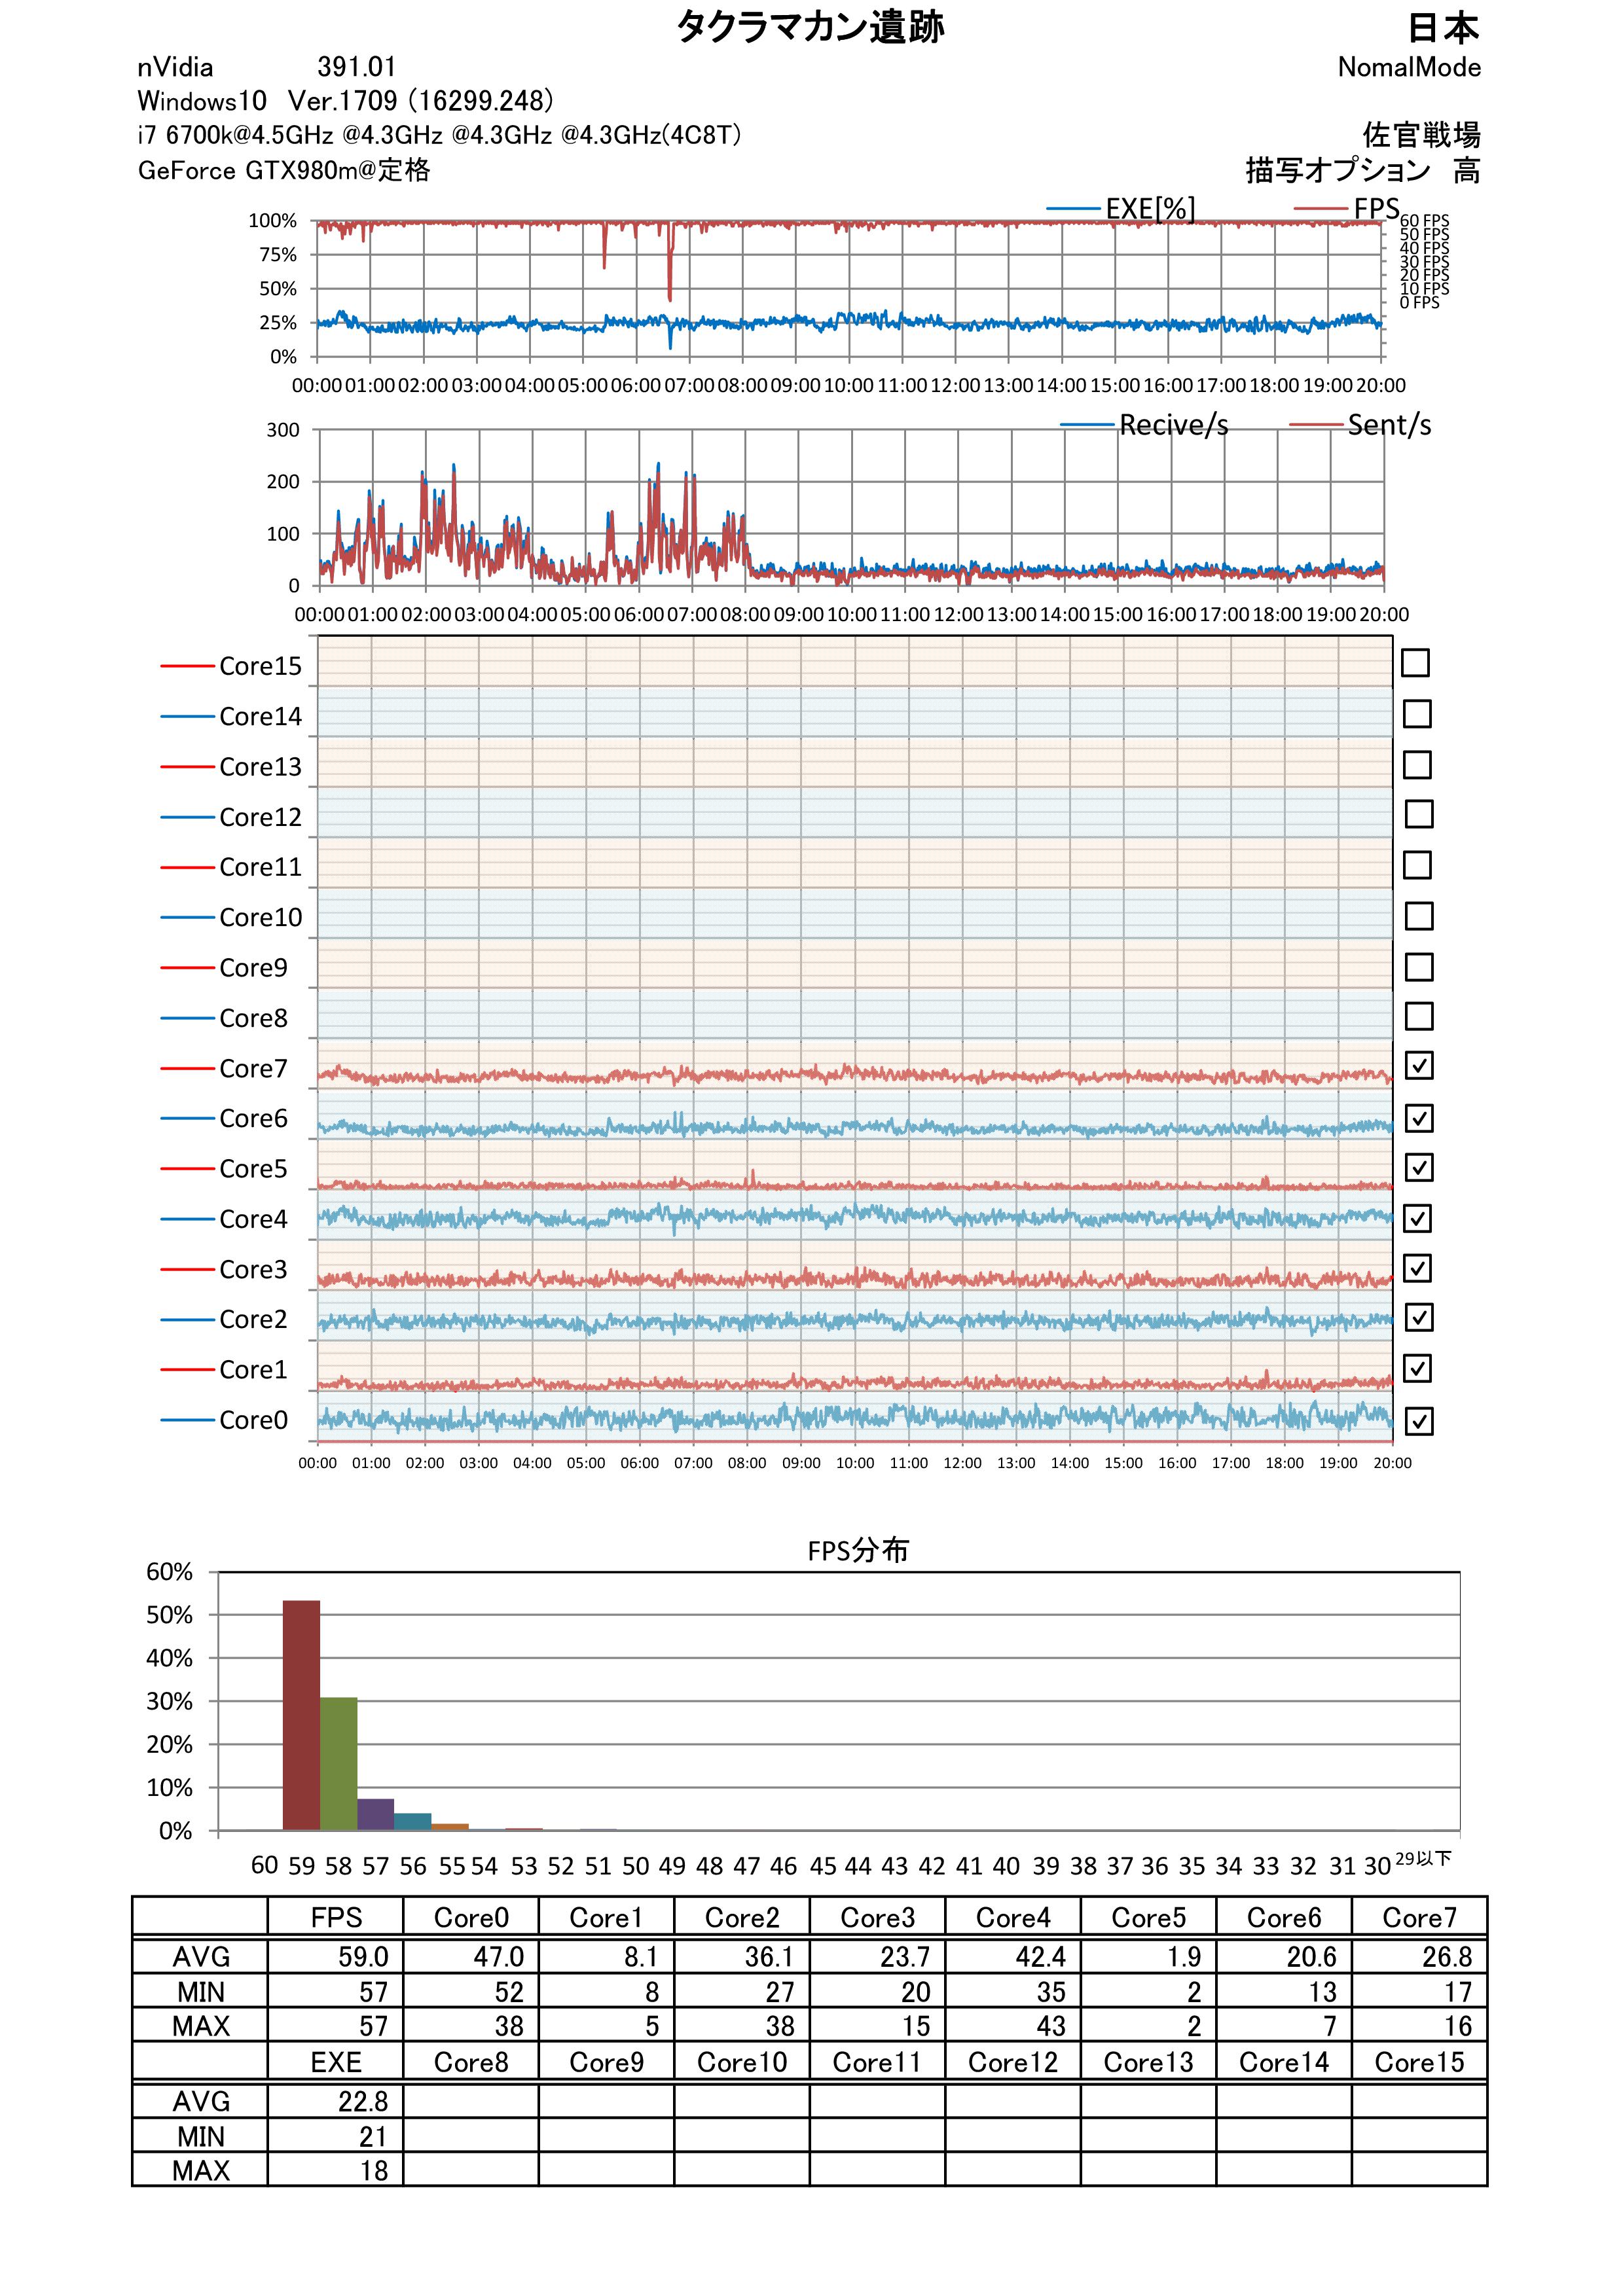Uncheck the Core7 checkbox

(x=1418, y=1066)
